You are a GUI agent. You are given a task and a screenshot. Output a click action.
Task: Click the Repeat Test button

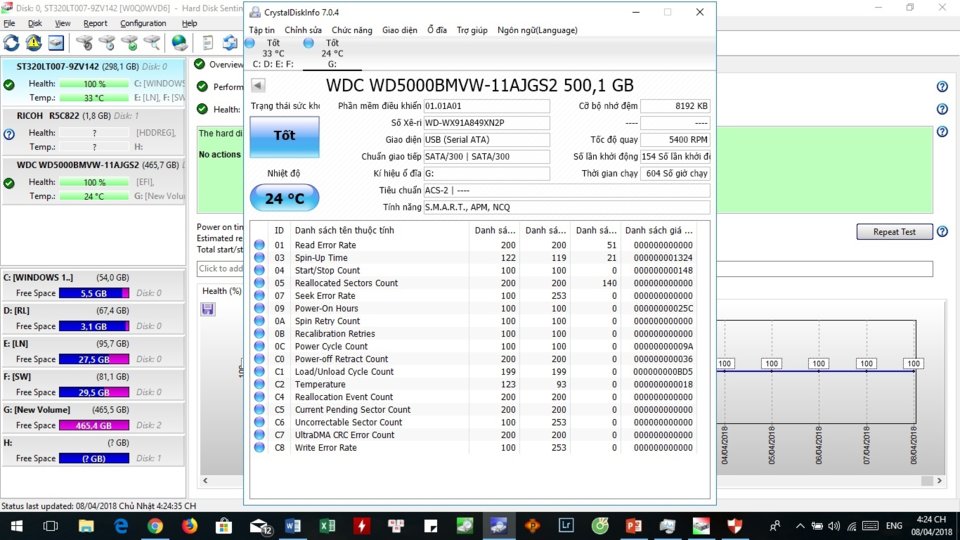pyautogui.click(x=894, y=231)
